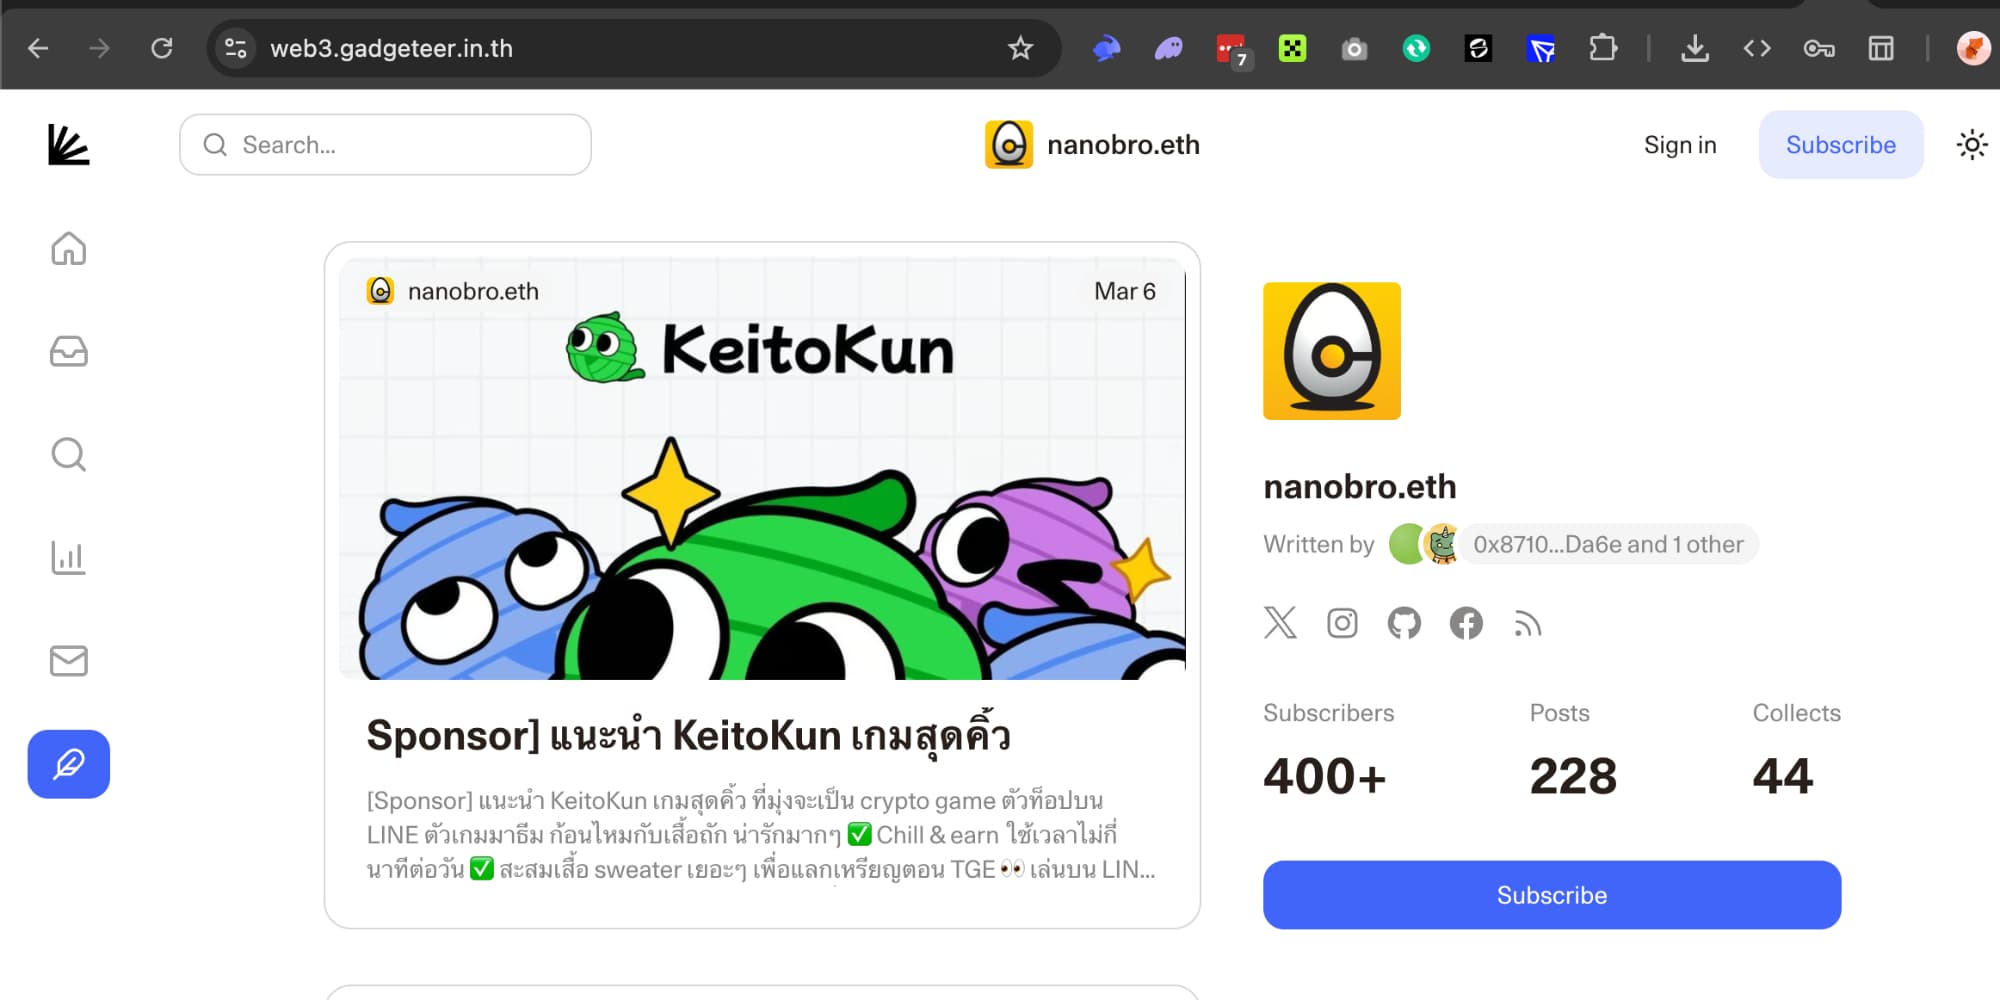This screenshot has width=2000, height=1000.
Task: Click the blue feather write button
Action: (68, 764)
